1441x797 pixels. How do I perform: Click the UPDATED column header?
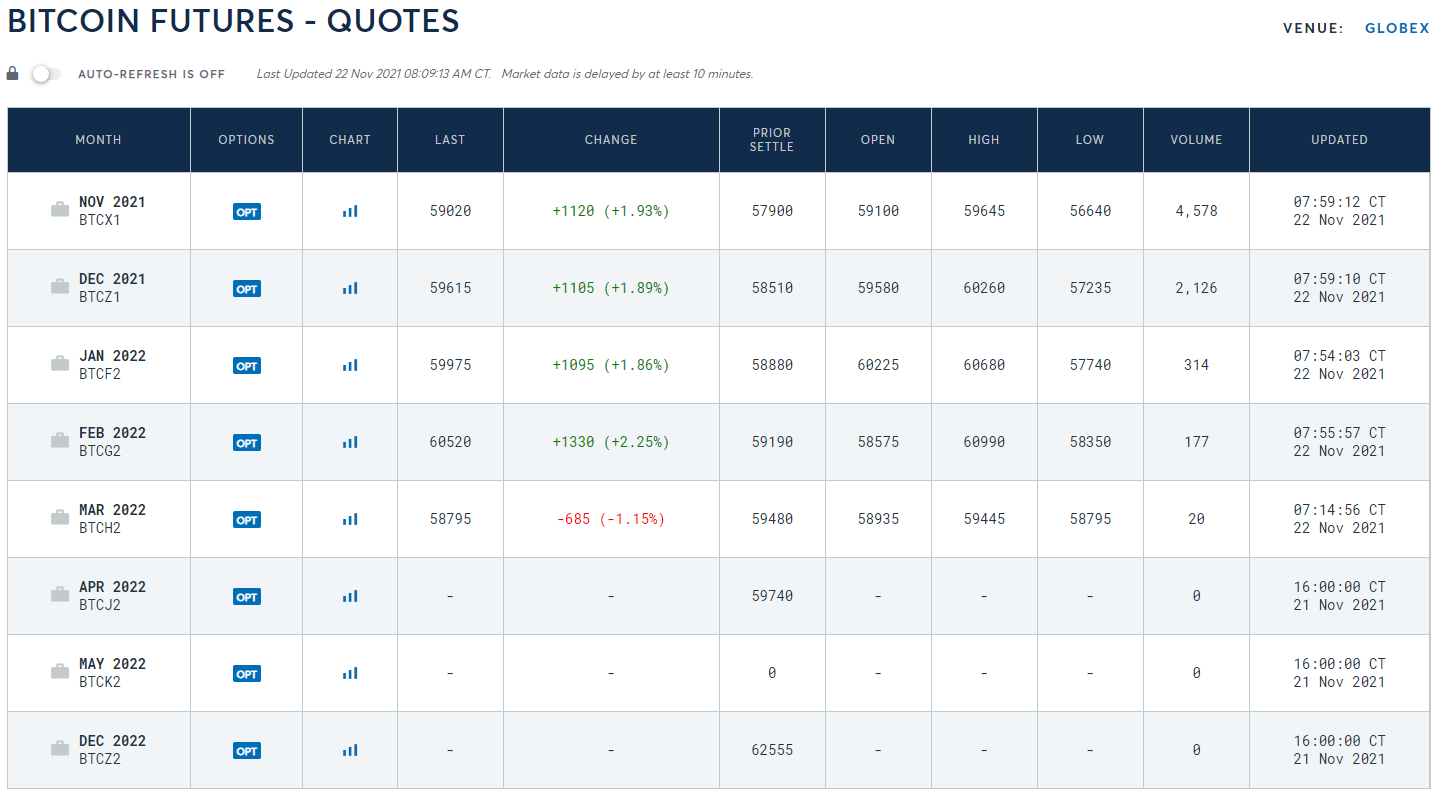point(1339,140)
